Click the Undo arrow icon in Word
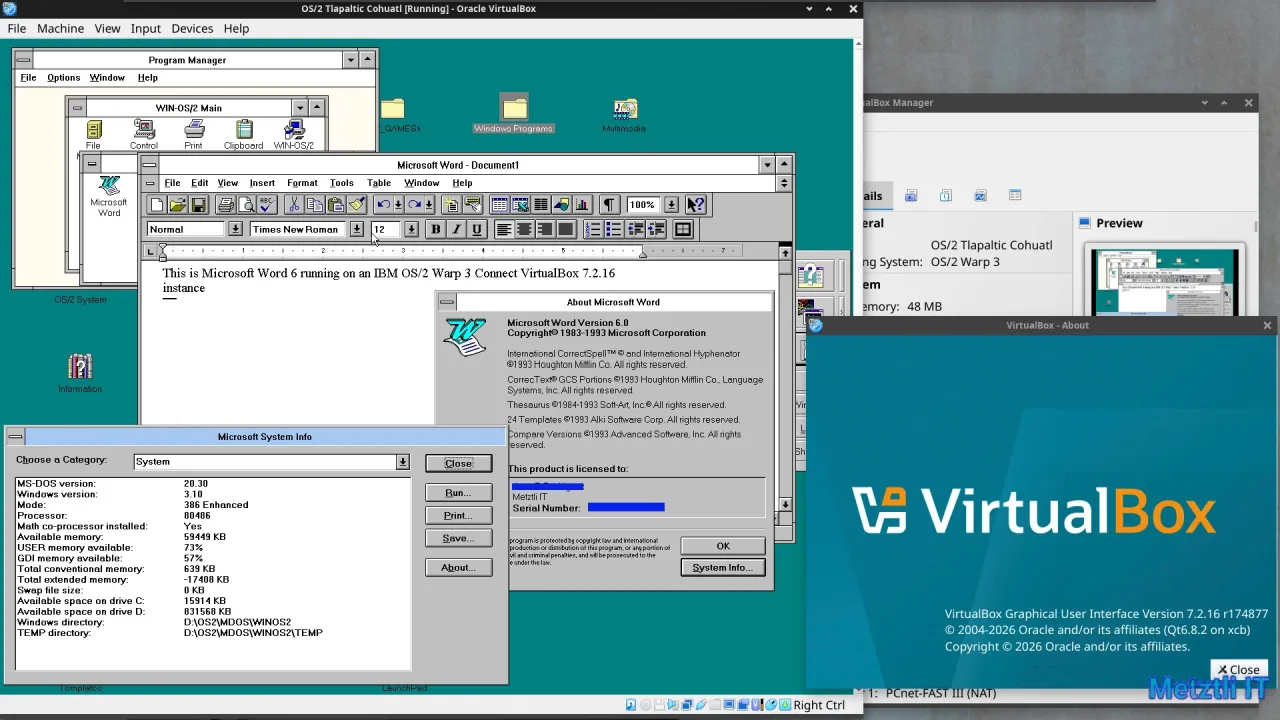1280x720 pixels. [x=383, y=205]
